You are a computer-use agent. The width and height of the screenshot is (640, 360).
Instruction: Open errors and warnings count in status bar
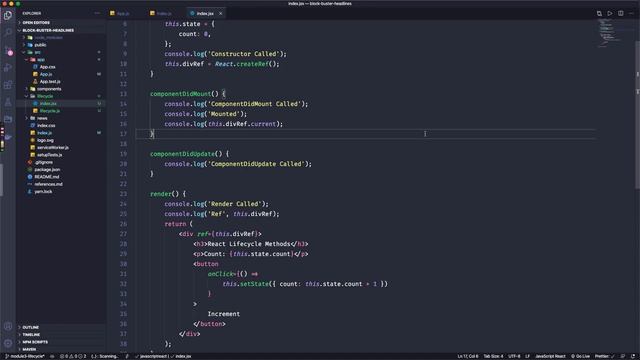click(73, 356)
